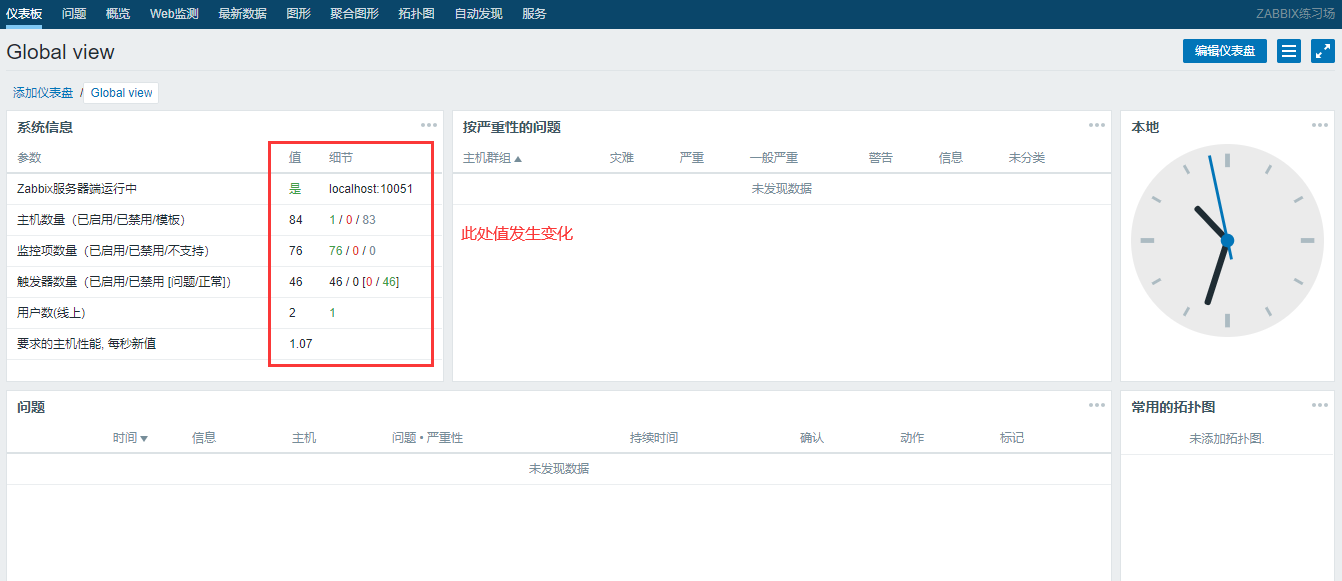This screenshot has height=581, width=1342.
Task: Click the 问题 • 严重性 column header
Action: [x=427, y=438]
